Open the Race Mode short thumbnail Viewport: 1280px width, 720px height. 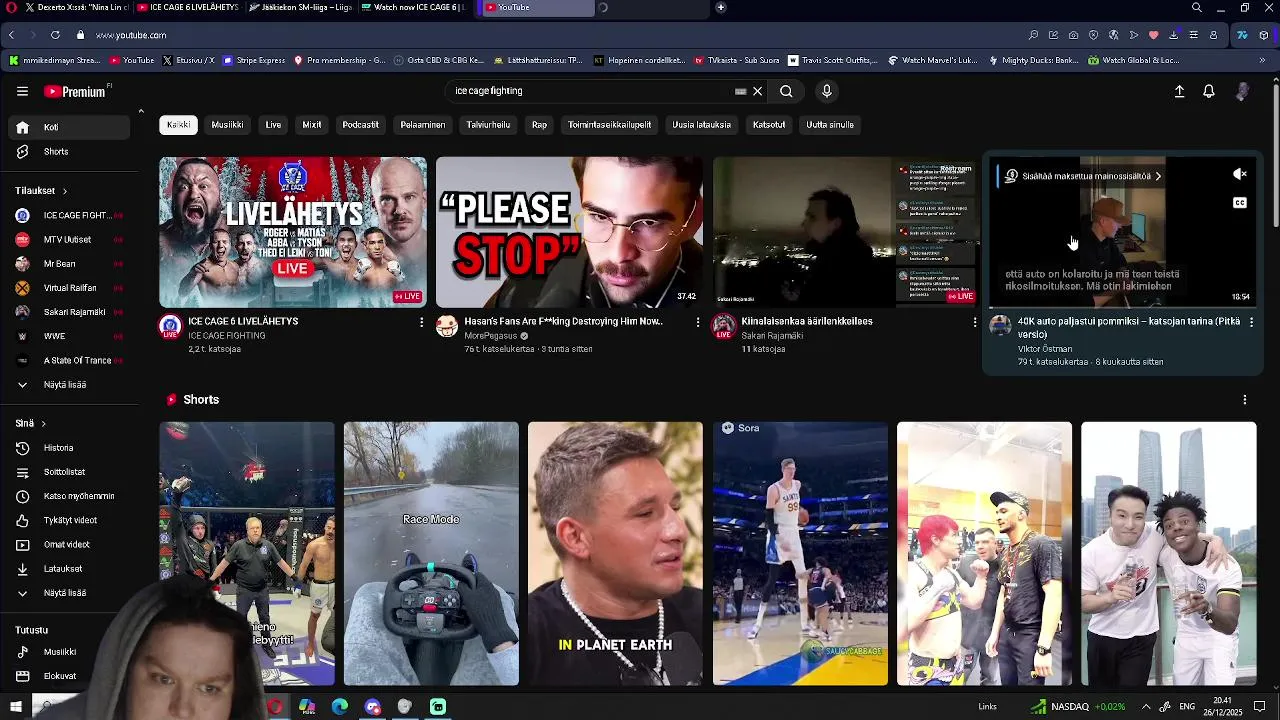(431, 553)
